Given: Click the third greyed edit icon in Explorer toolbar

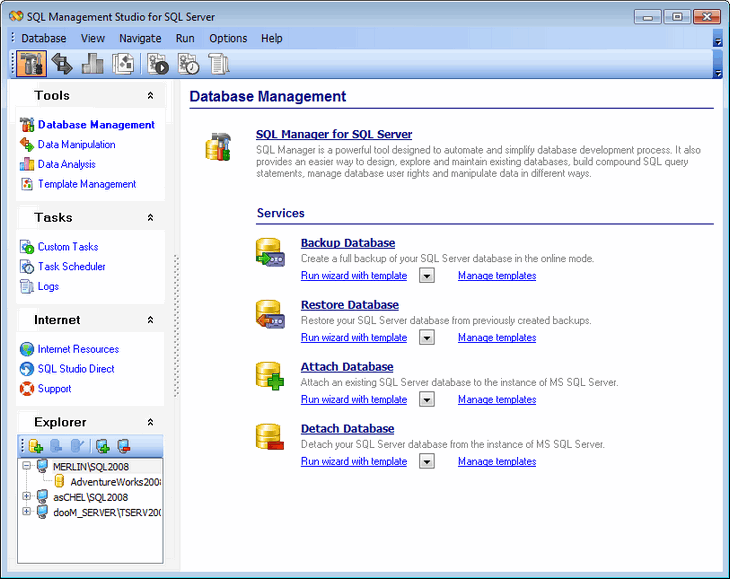Looking at the screenshot, I should [x=77, y=446].
